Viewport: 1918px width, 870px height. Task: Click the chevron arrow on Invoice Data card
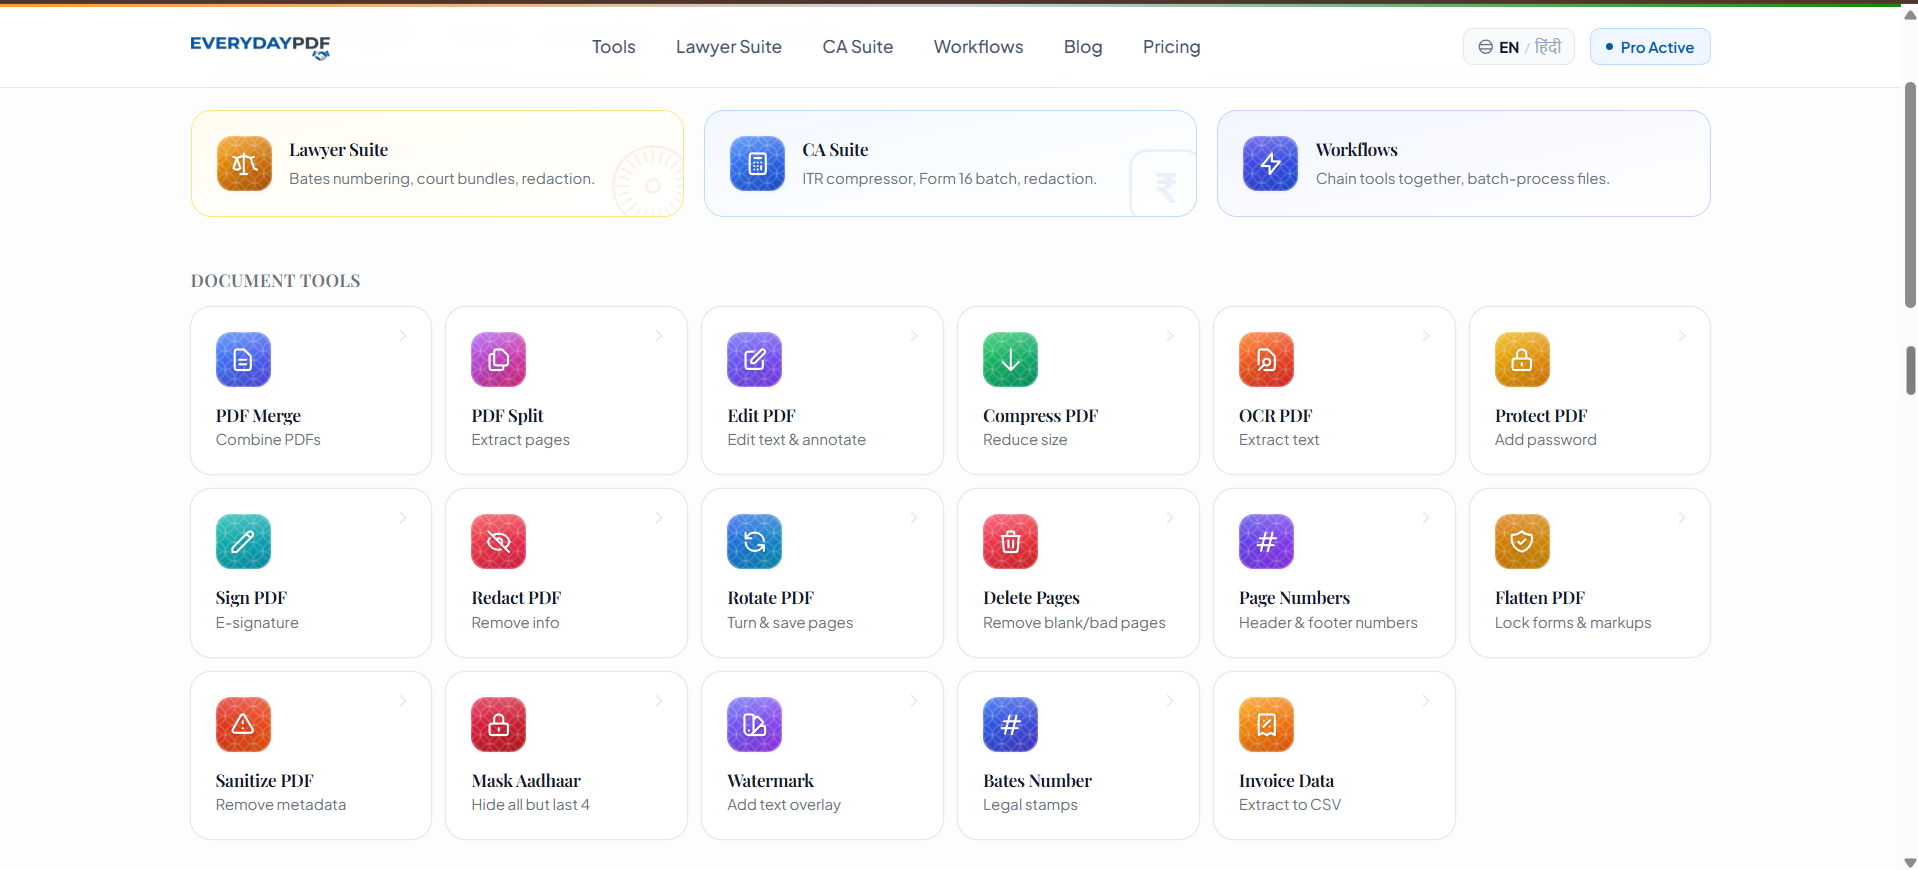(1426, 701)
